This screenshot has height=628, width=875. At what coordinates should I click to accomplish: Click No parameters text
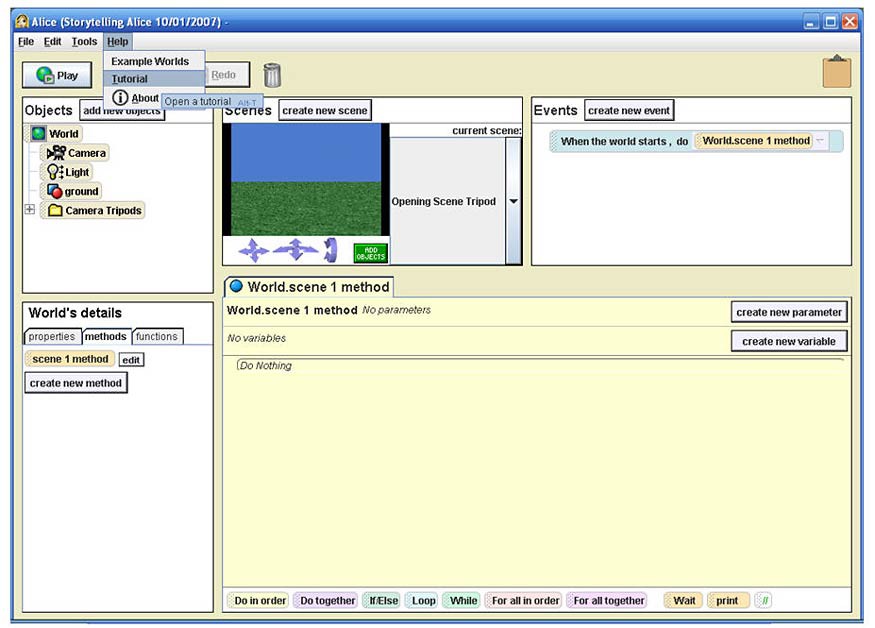(x=396, y=310)
